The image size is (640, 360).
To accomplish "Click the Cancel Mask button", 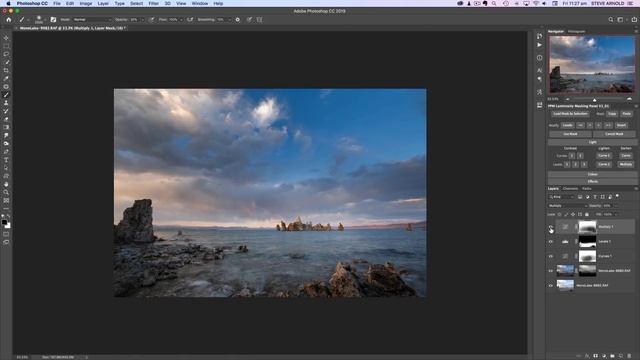I will [x=614, y=134].
